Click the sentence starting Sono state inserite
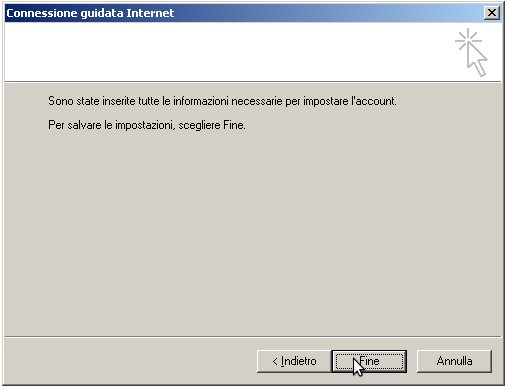This screenshot has width=508, height=390. pos(222,101)
